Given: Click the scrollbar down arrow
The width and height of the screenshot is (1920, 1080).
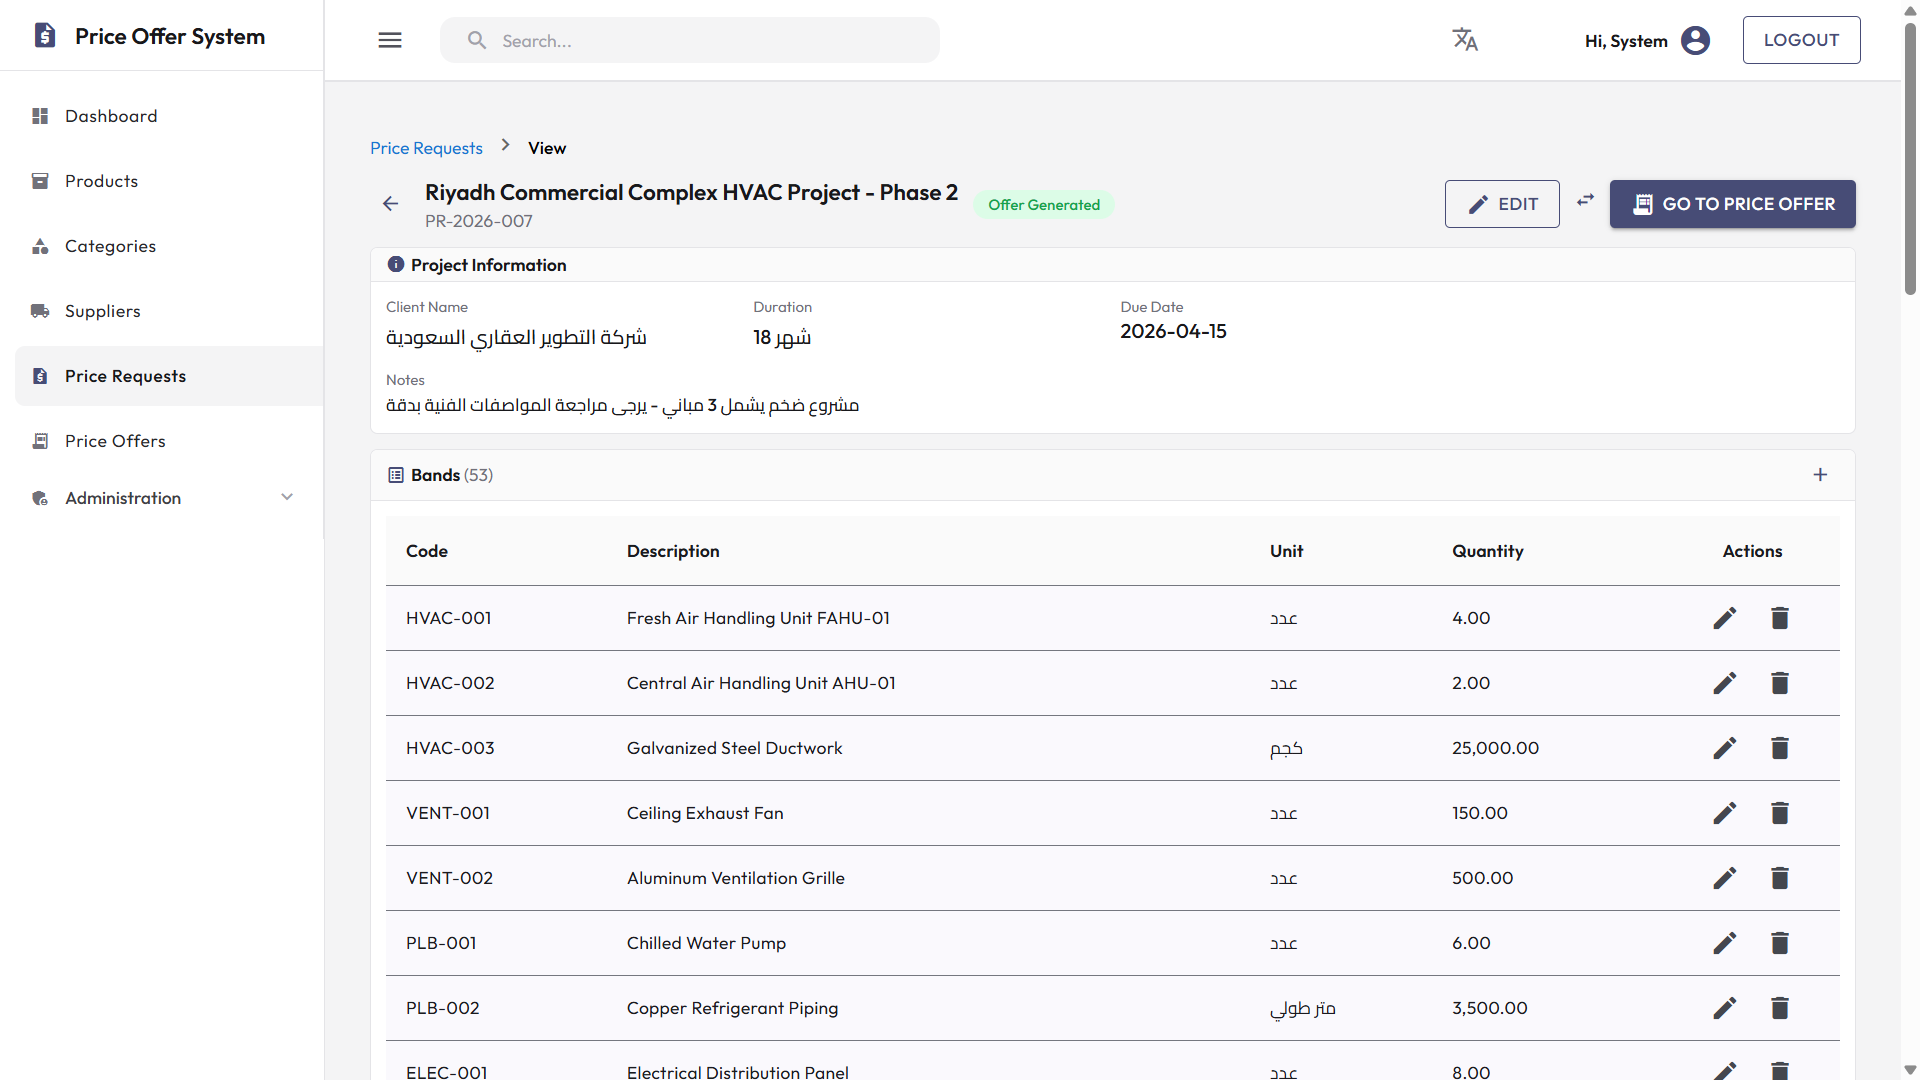Looking at the screenshot, I should coord(1908,1069).
